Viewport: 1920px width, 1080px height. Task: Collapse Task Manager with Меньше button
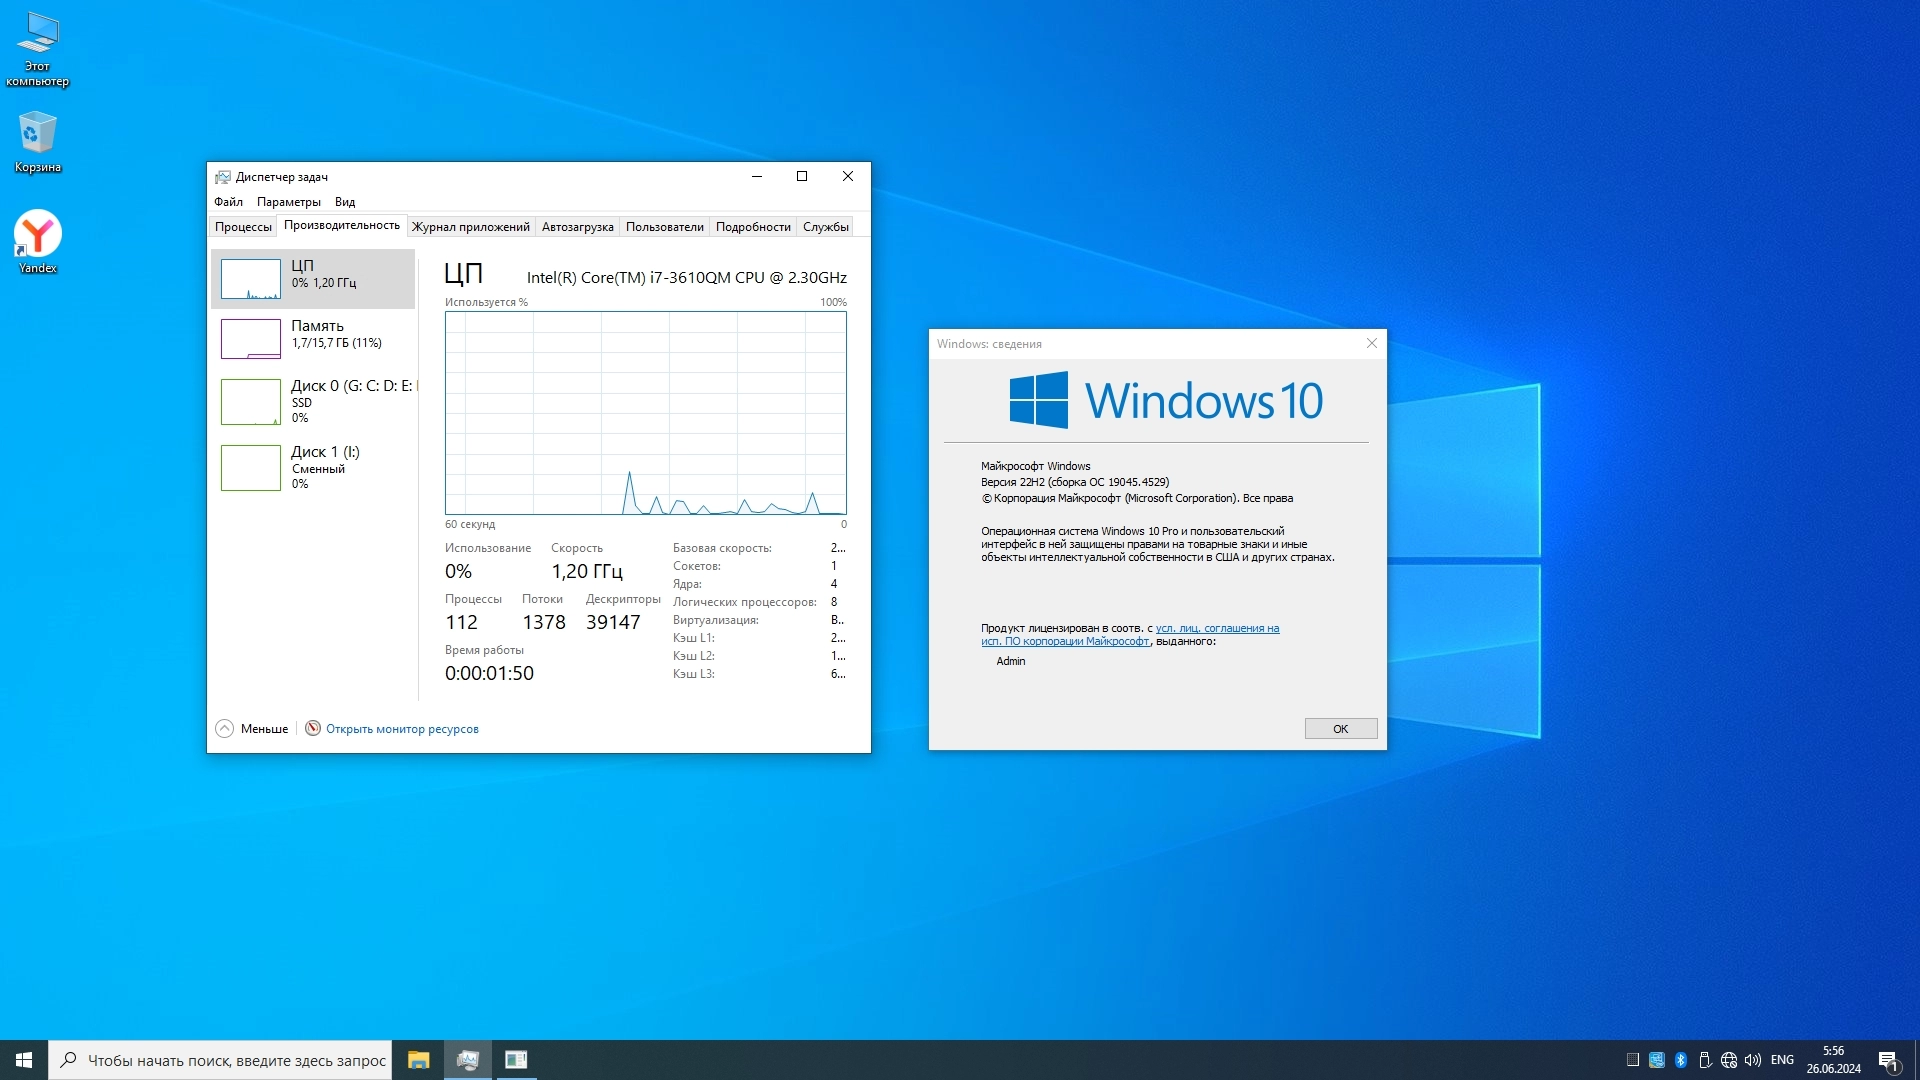pos(253,729)
